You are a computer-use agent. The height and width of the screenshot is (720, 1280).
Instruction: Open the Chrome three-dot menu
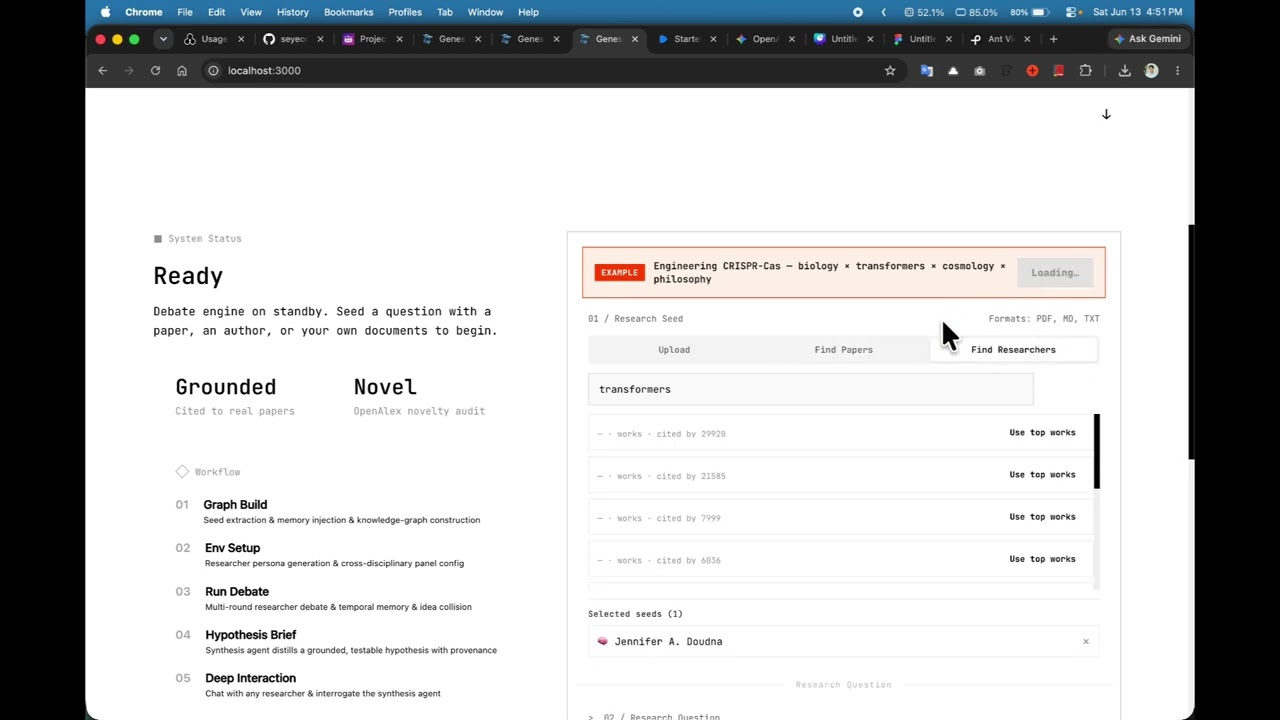coord(1177,71)
